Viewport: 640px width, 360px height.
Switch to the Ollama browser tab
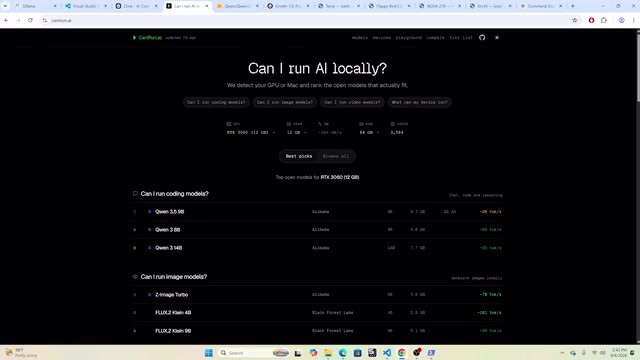pyautogui.click(x=36, y=6)
